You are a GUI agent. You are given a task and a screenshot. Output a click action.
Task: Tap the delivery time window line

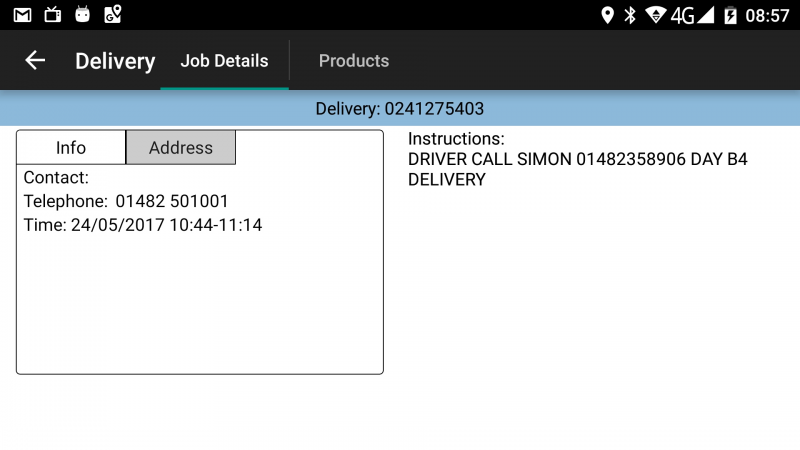[x=143, y=225]
